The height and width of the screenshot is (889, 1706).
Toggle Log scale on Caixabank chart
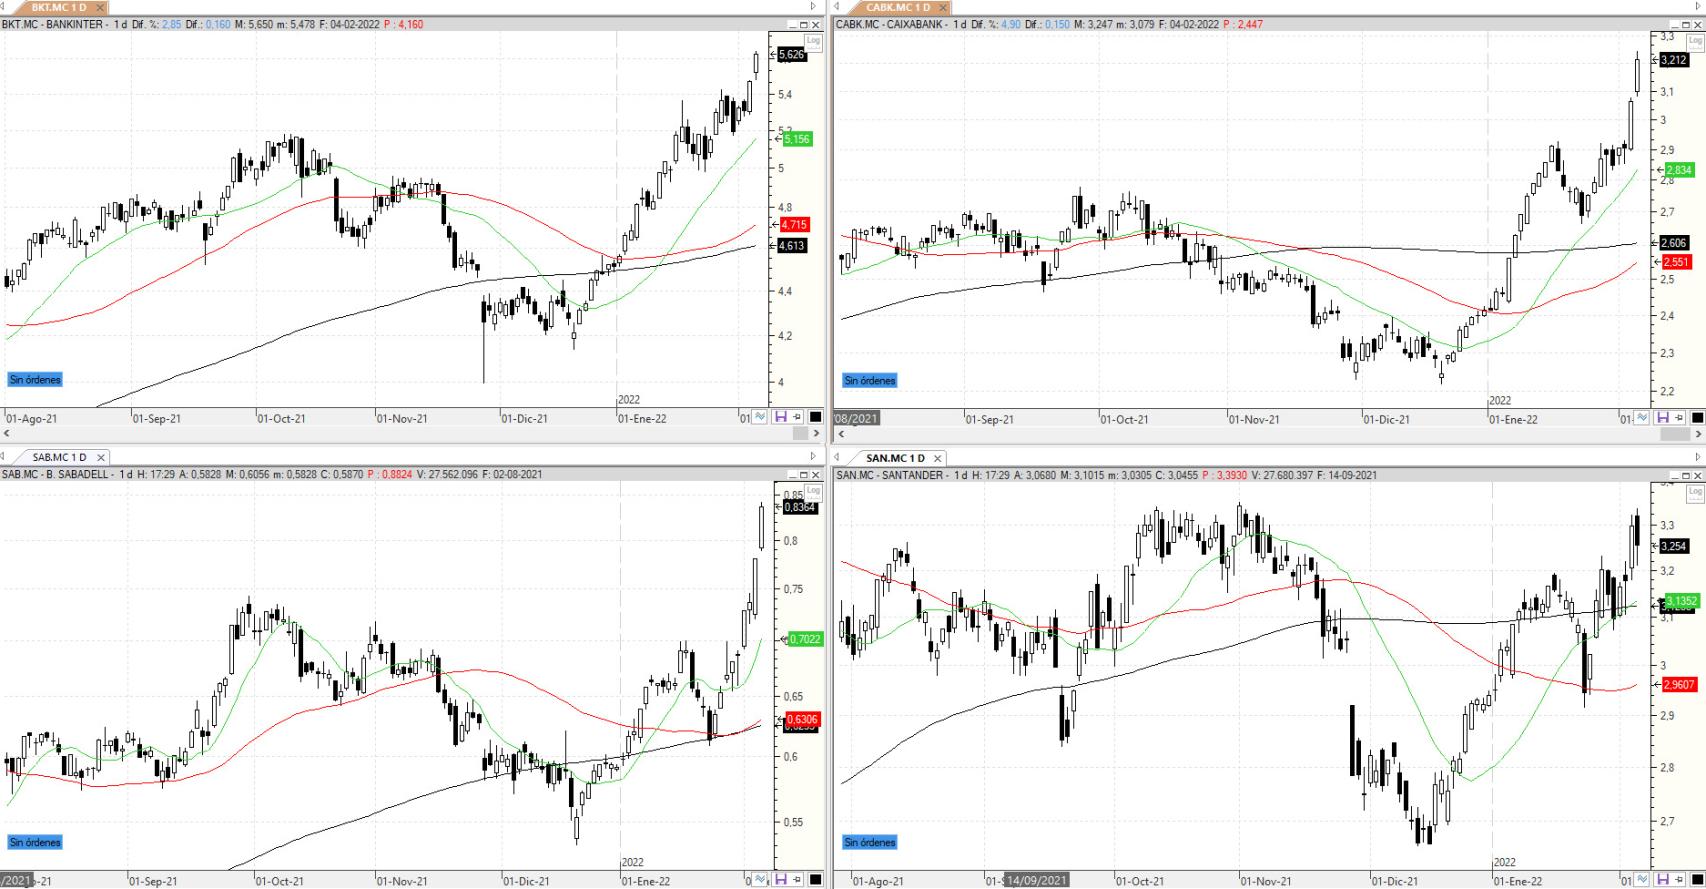coord(1696,41)
